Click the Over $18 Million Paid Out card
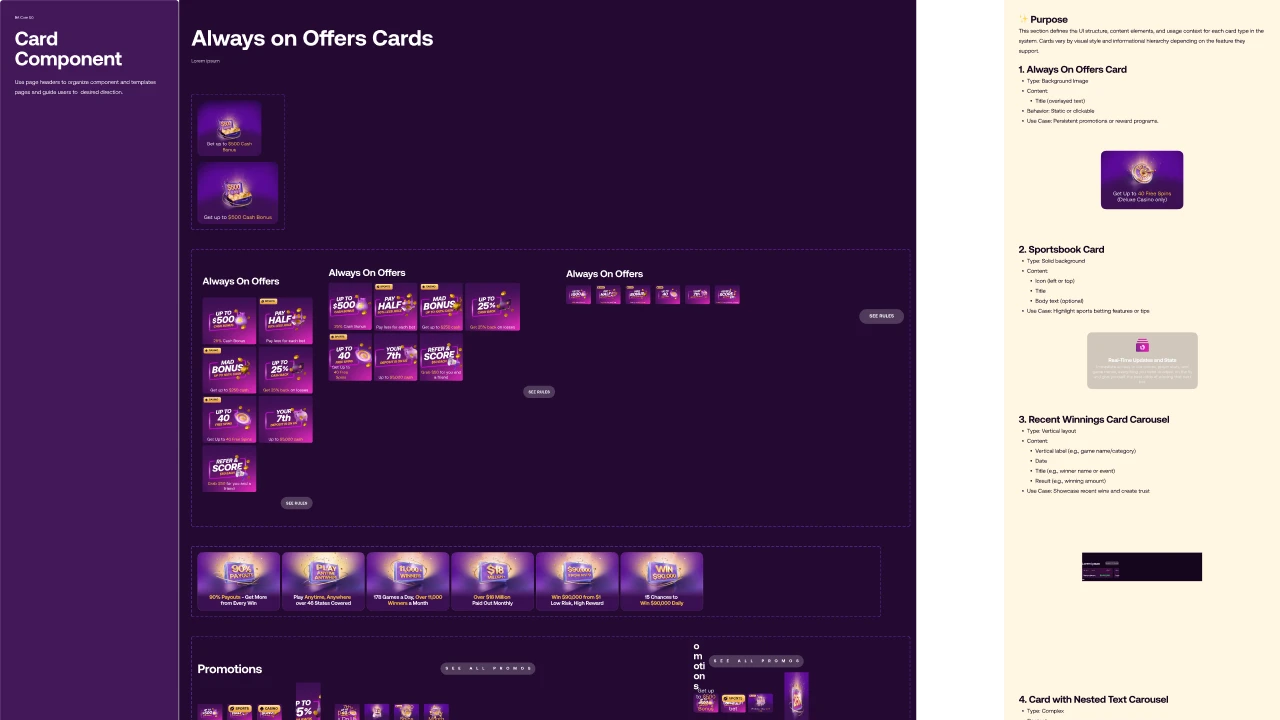 [492, 581]
